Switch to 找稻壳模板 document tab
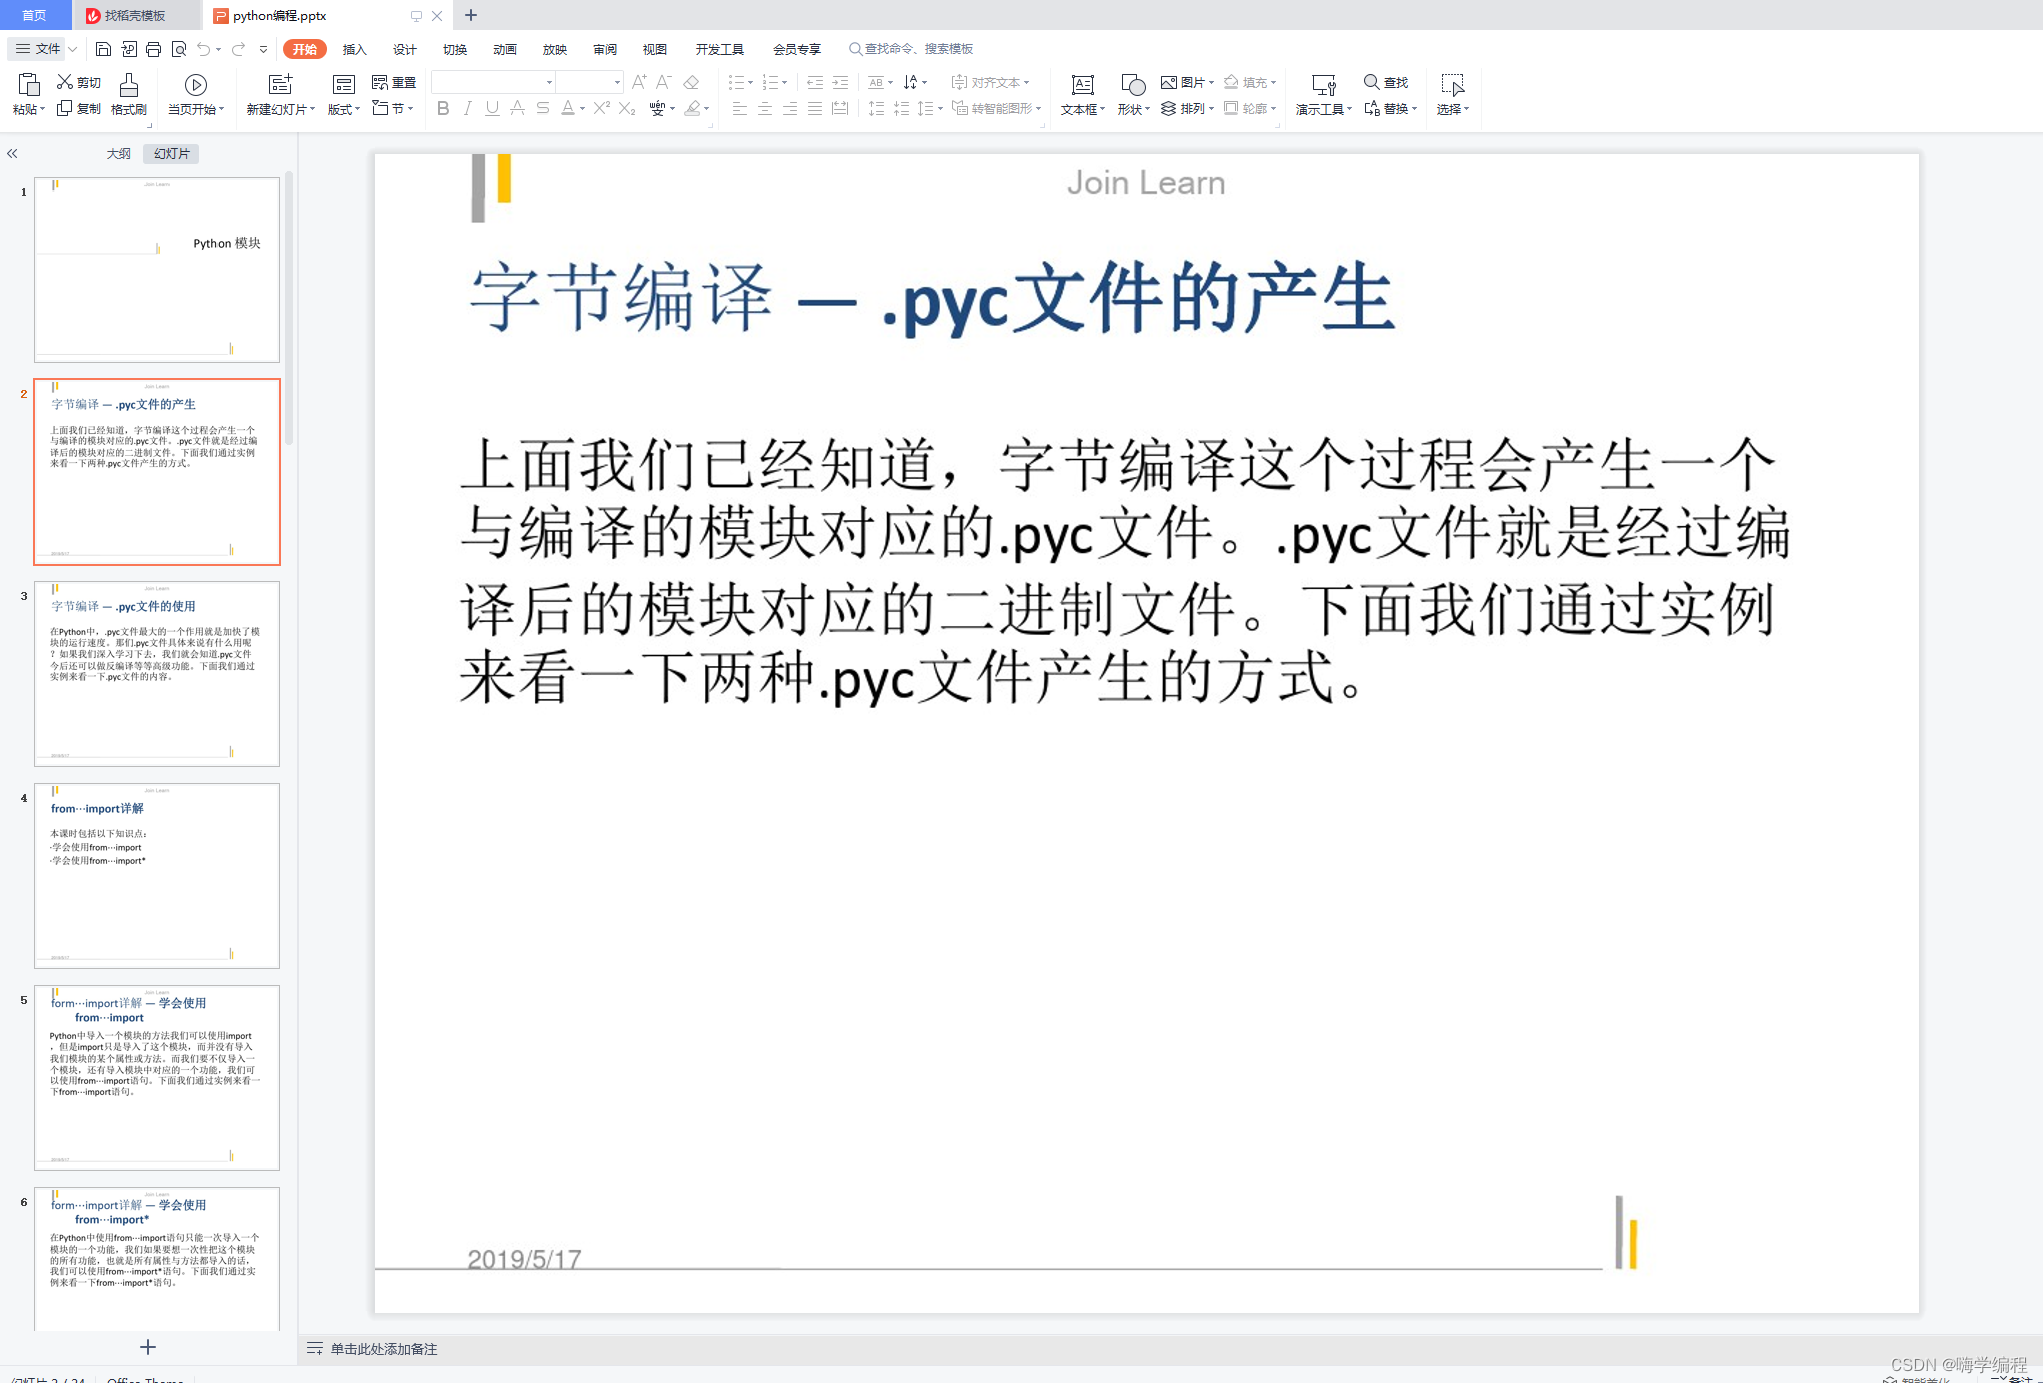 [x=135, y=15]
